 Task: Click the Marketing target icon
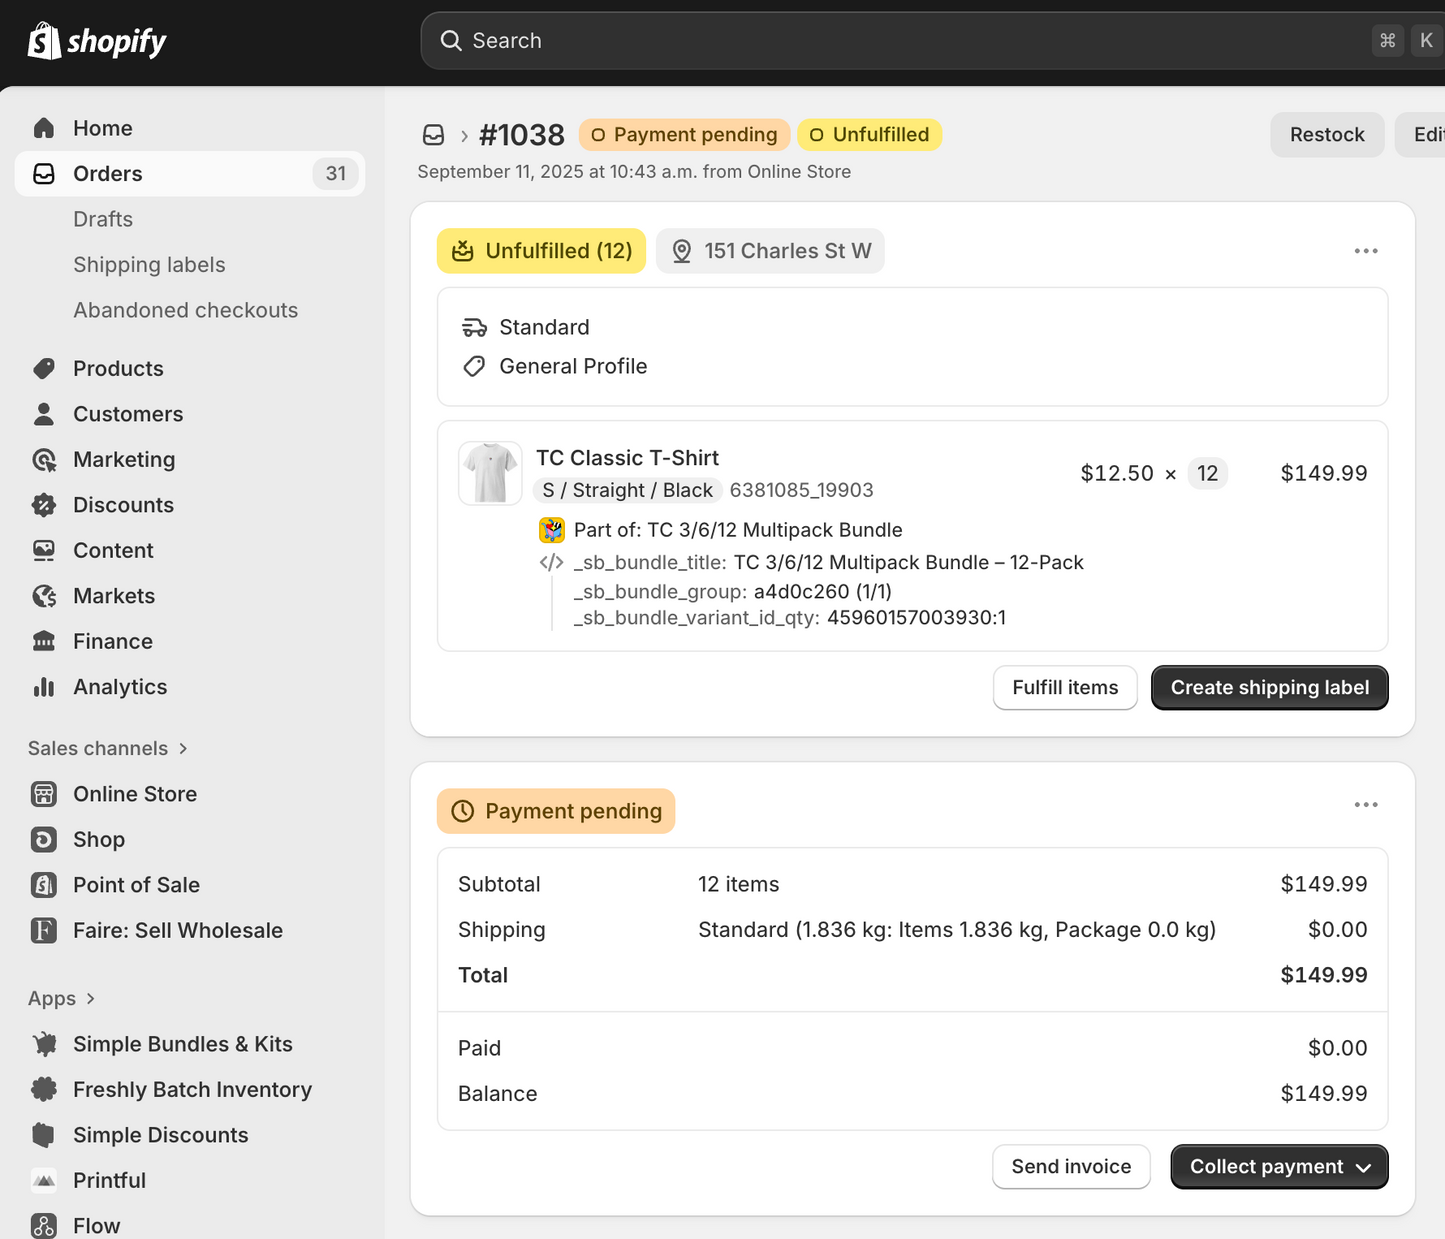point(44,460)
